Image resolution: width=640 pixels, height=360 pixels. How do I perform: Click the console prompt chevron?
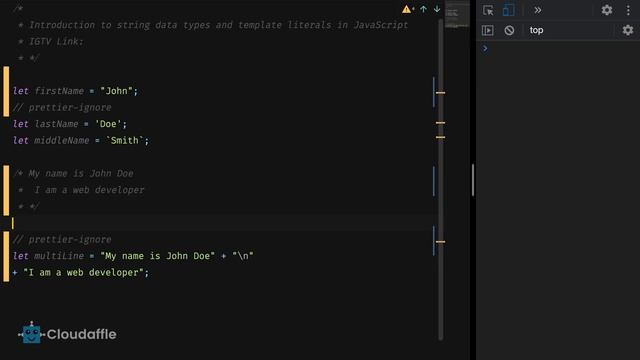coord(485,49)
